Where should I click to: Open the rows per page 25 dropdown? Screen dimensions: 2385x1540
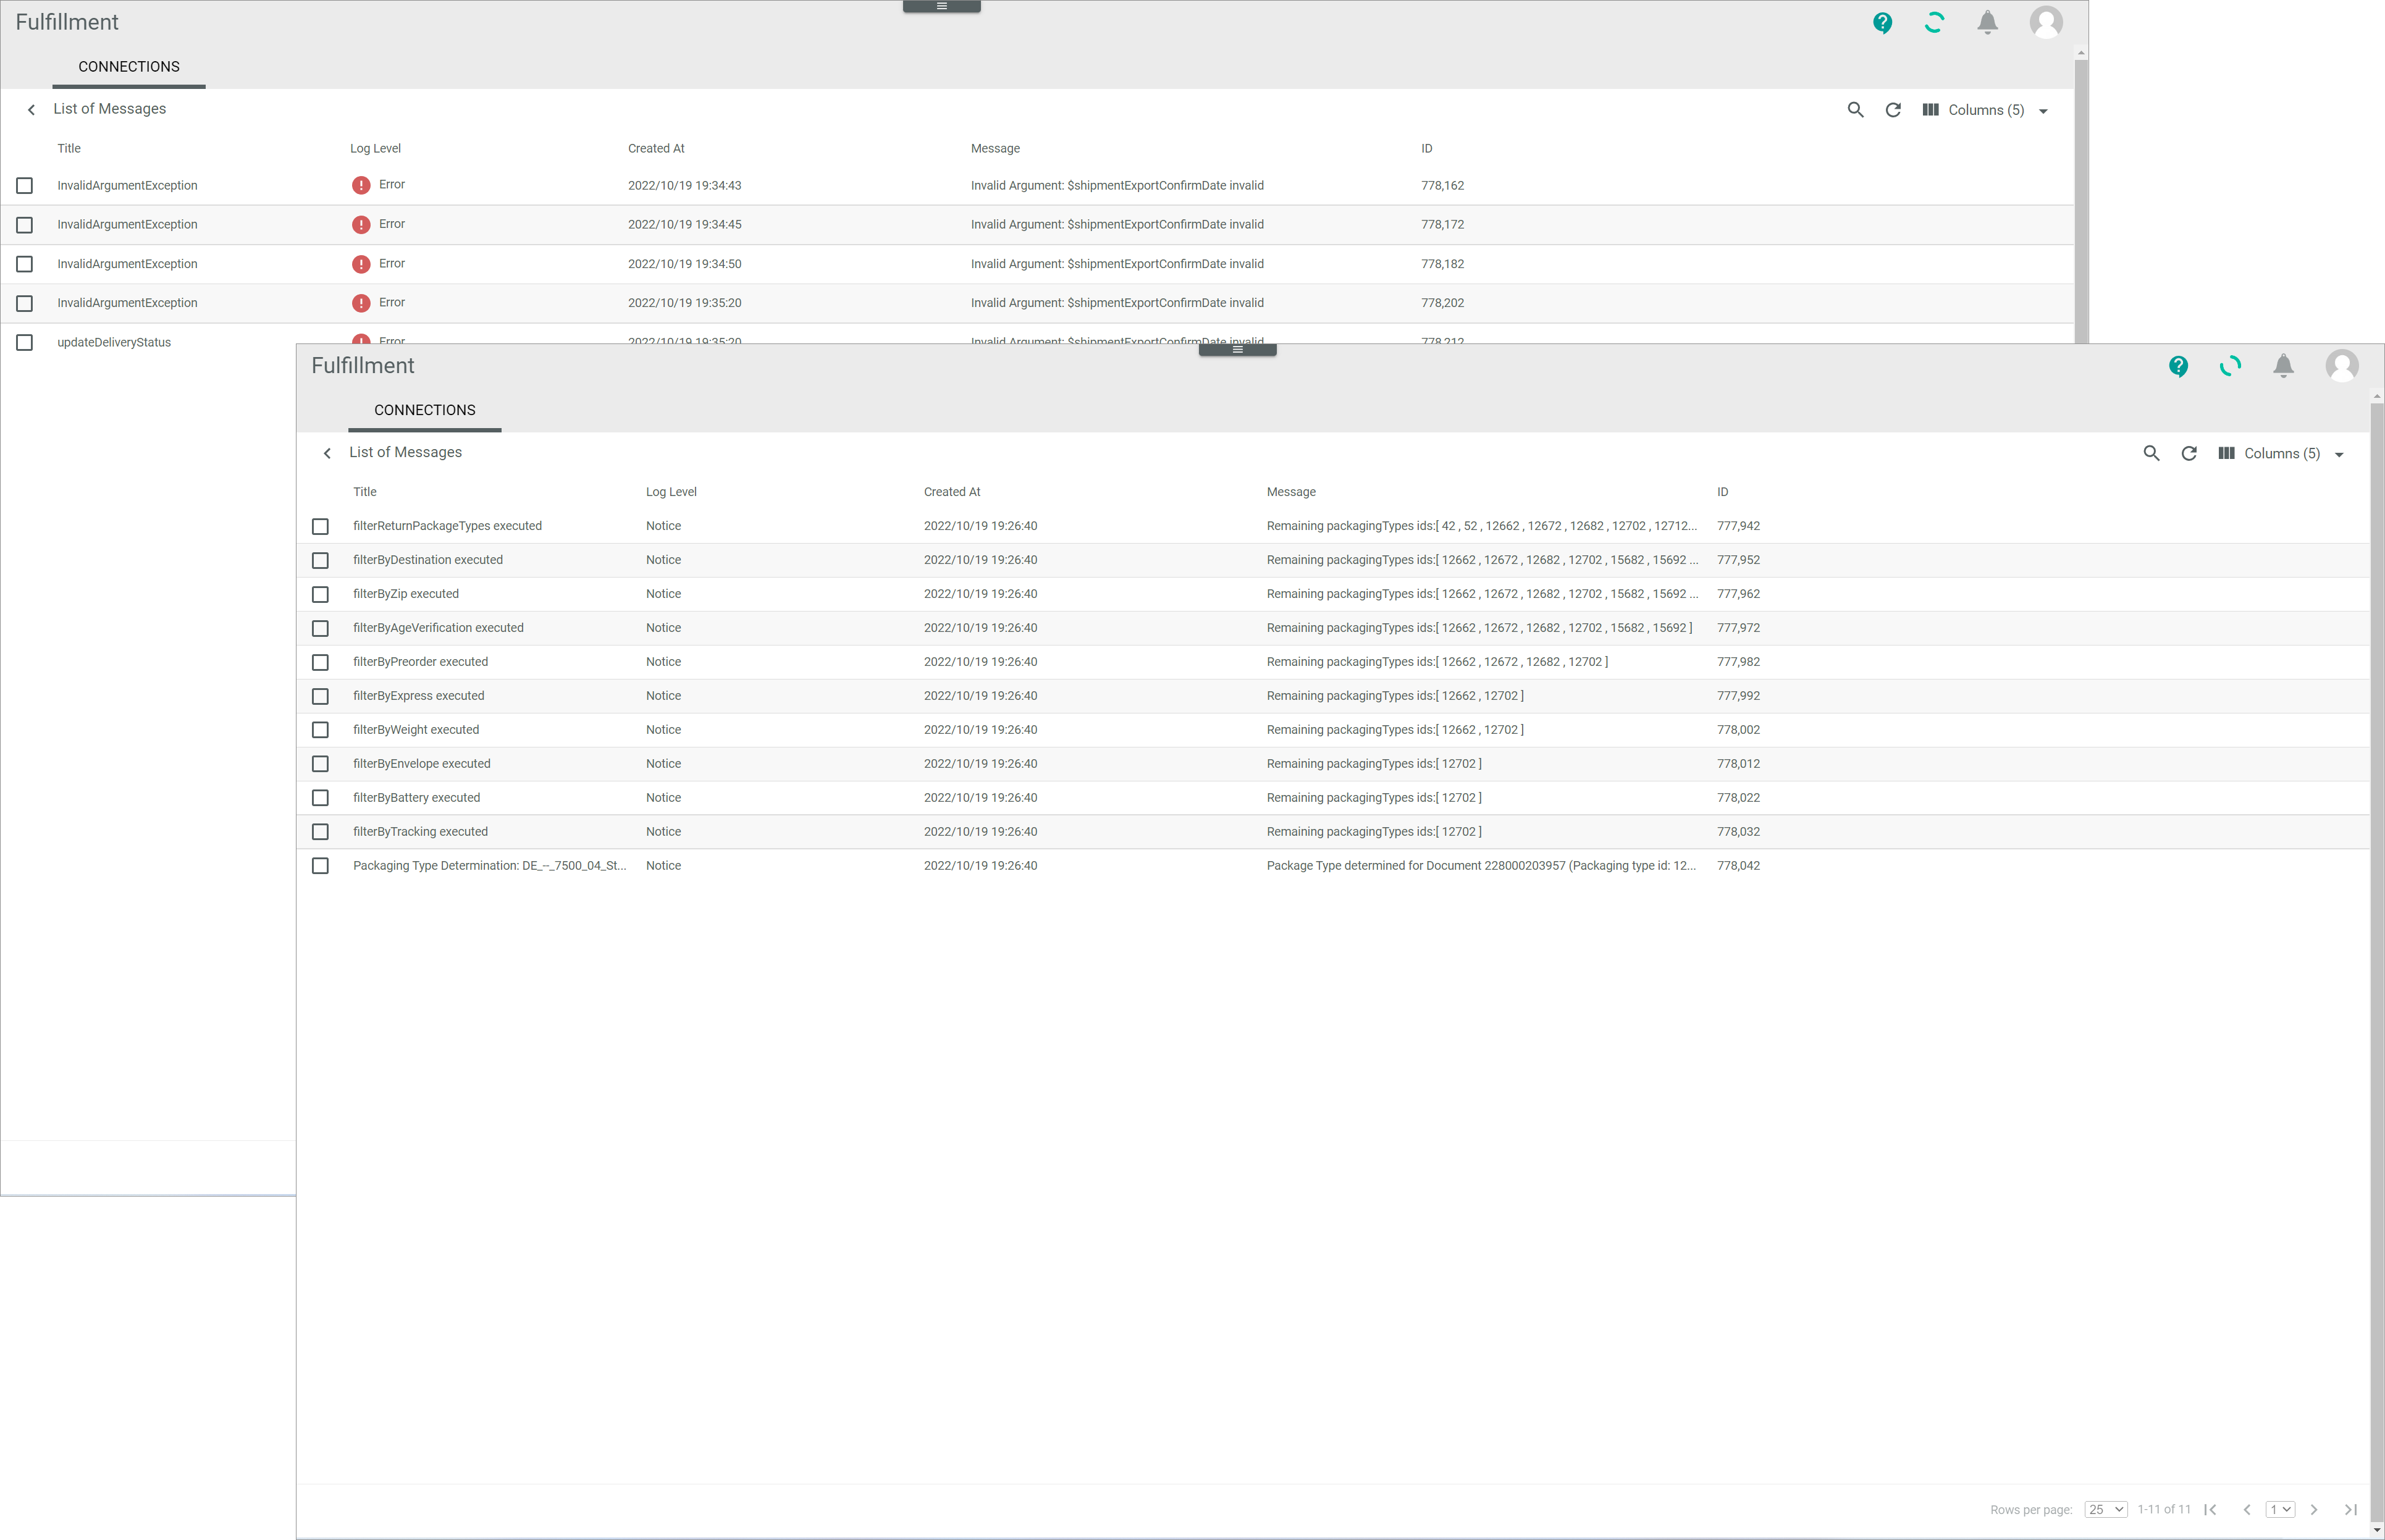click(2105, 1509)
